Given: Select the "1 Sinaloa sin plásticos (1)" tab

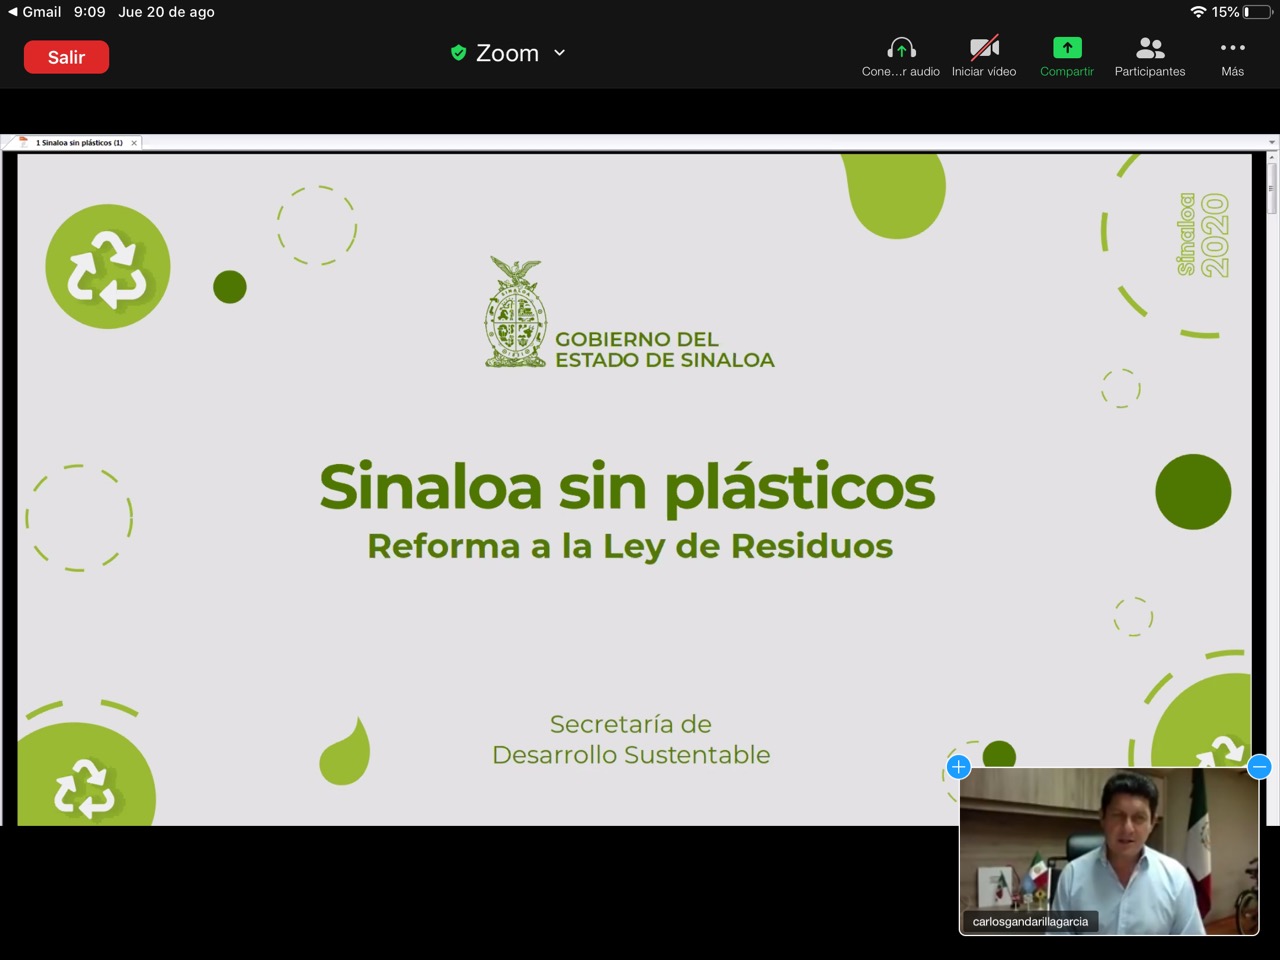Looking at the screenshot, I should tap(79, 143).
